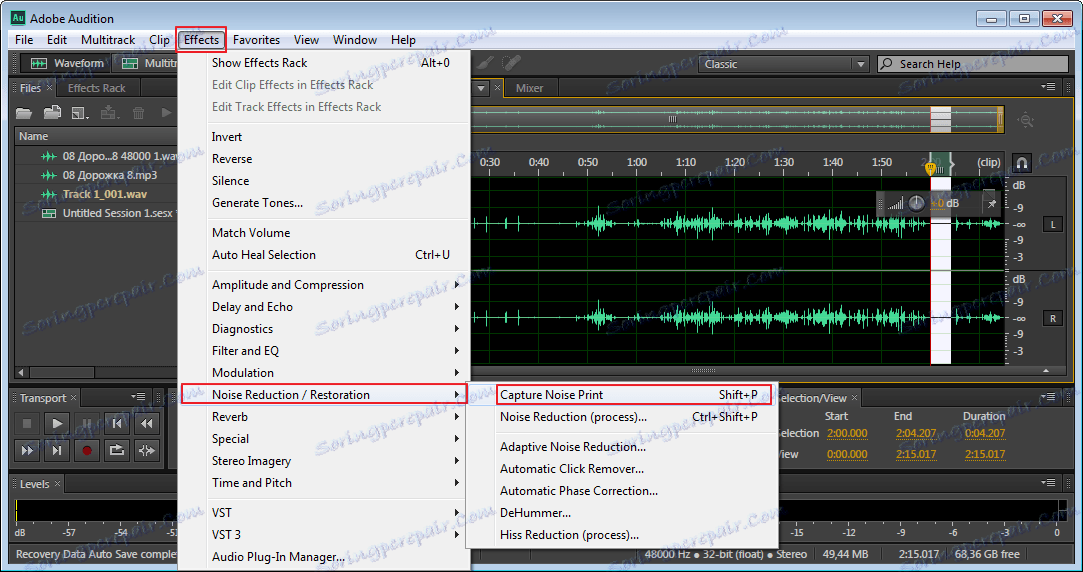Toggle the right channel R button
This screenshot has height=572, width=1083.
[1053, 318]
